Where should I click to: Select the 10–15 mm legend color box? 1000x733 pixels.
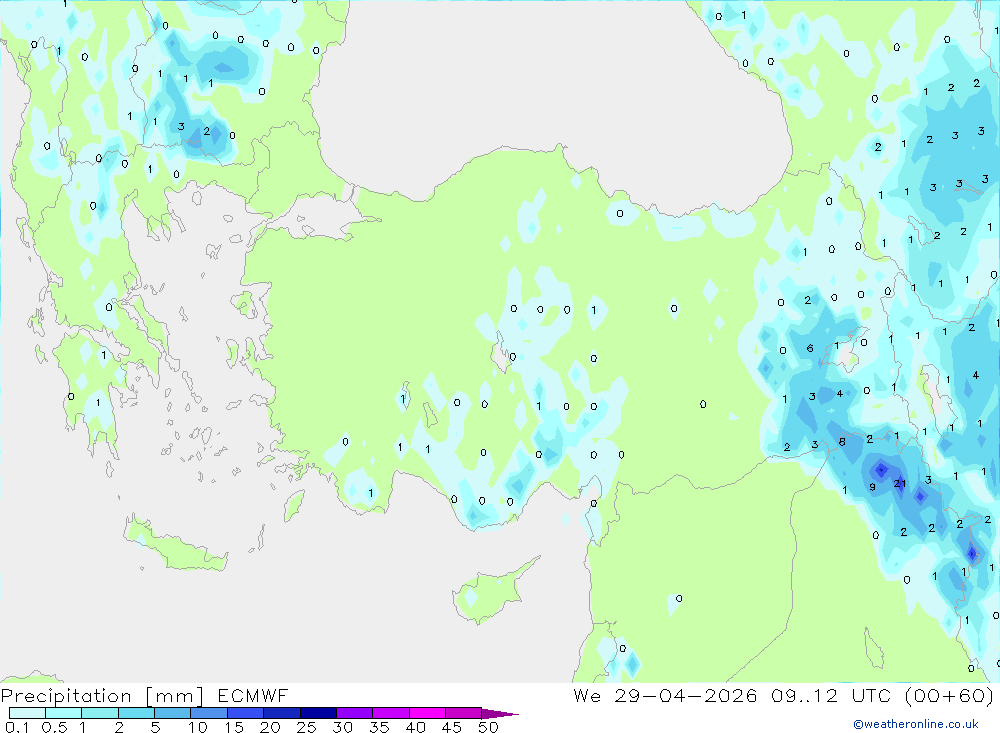coord(209,713)
